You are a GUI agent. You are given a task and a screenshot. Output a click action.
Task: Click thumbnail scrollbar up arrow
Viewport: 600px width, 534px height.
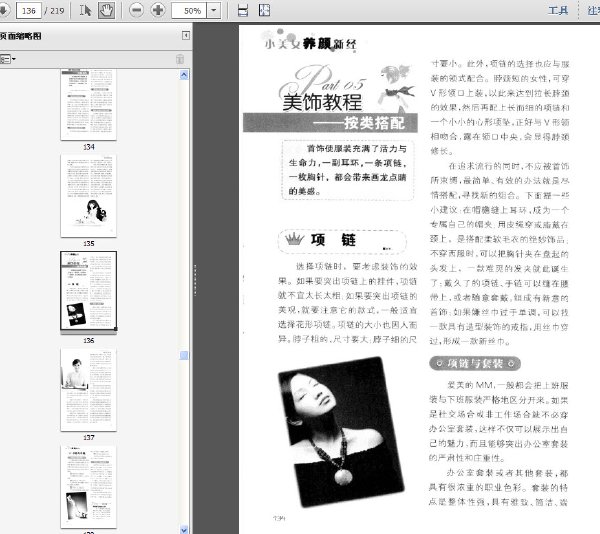184,75
